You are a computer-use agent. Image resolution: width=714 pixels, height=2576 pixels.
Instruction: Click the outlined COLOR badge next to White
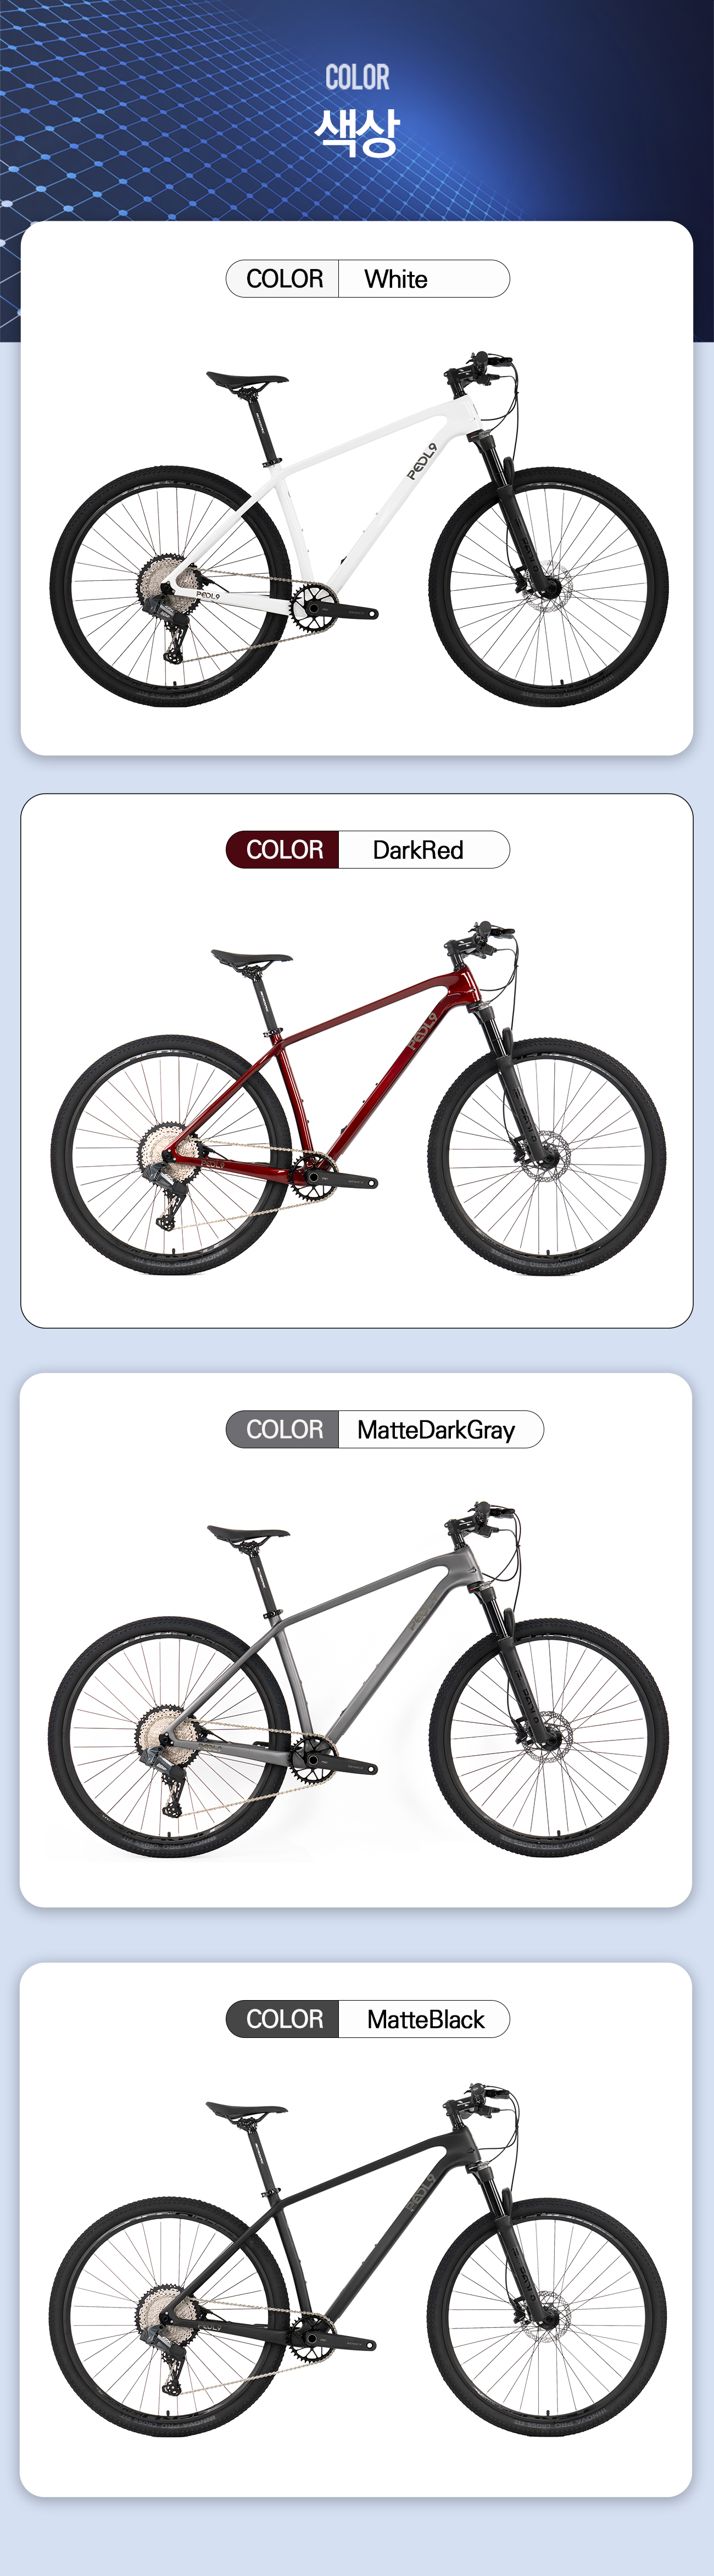[x=283, y=279]
